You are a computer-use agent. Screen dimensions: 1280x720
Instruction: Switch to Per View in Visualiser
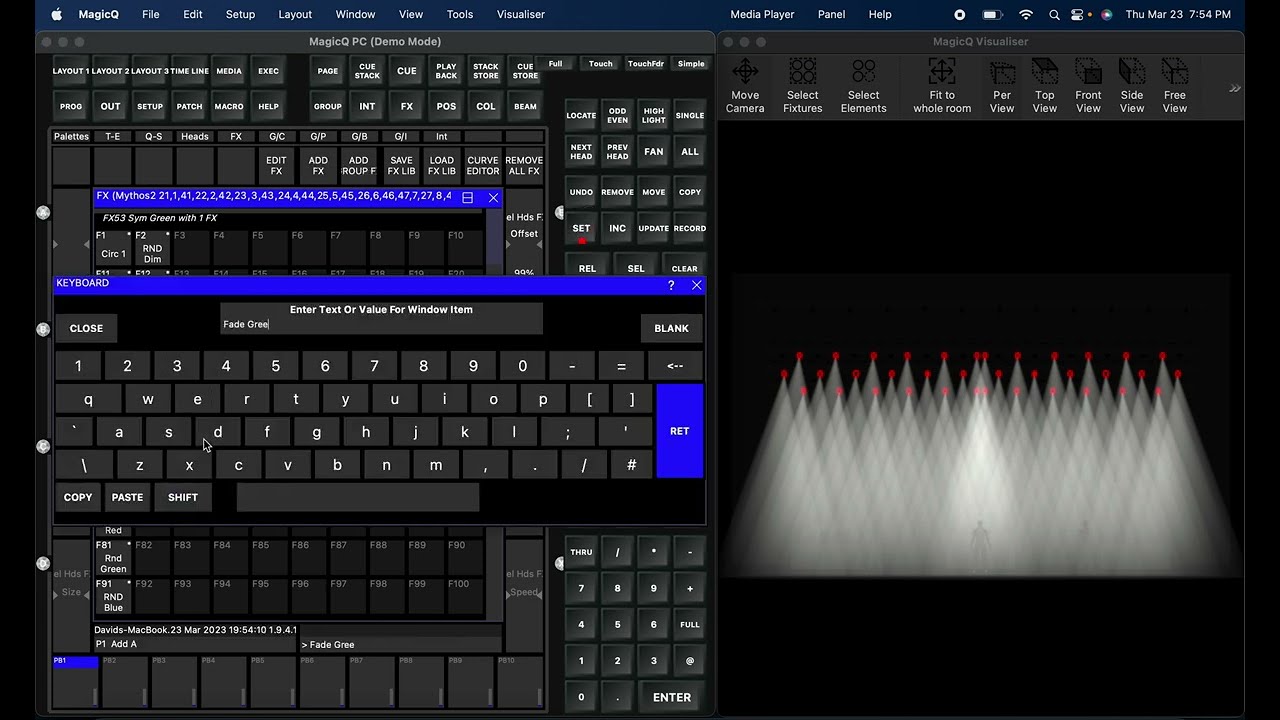(x=1001, y=86)
